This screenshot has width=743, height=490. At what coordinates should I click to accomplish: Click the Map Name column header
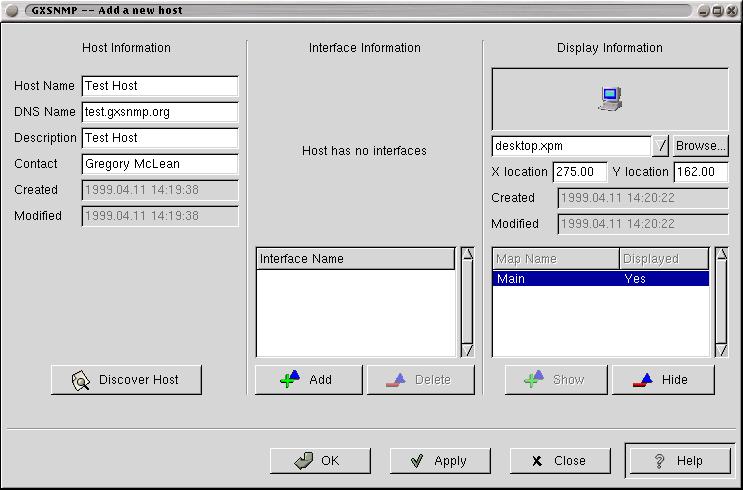click(x=555, y=259)
